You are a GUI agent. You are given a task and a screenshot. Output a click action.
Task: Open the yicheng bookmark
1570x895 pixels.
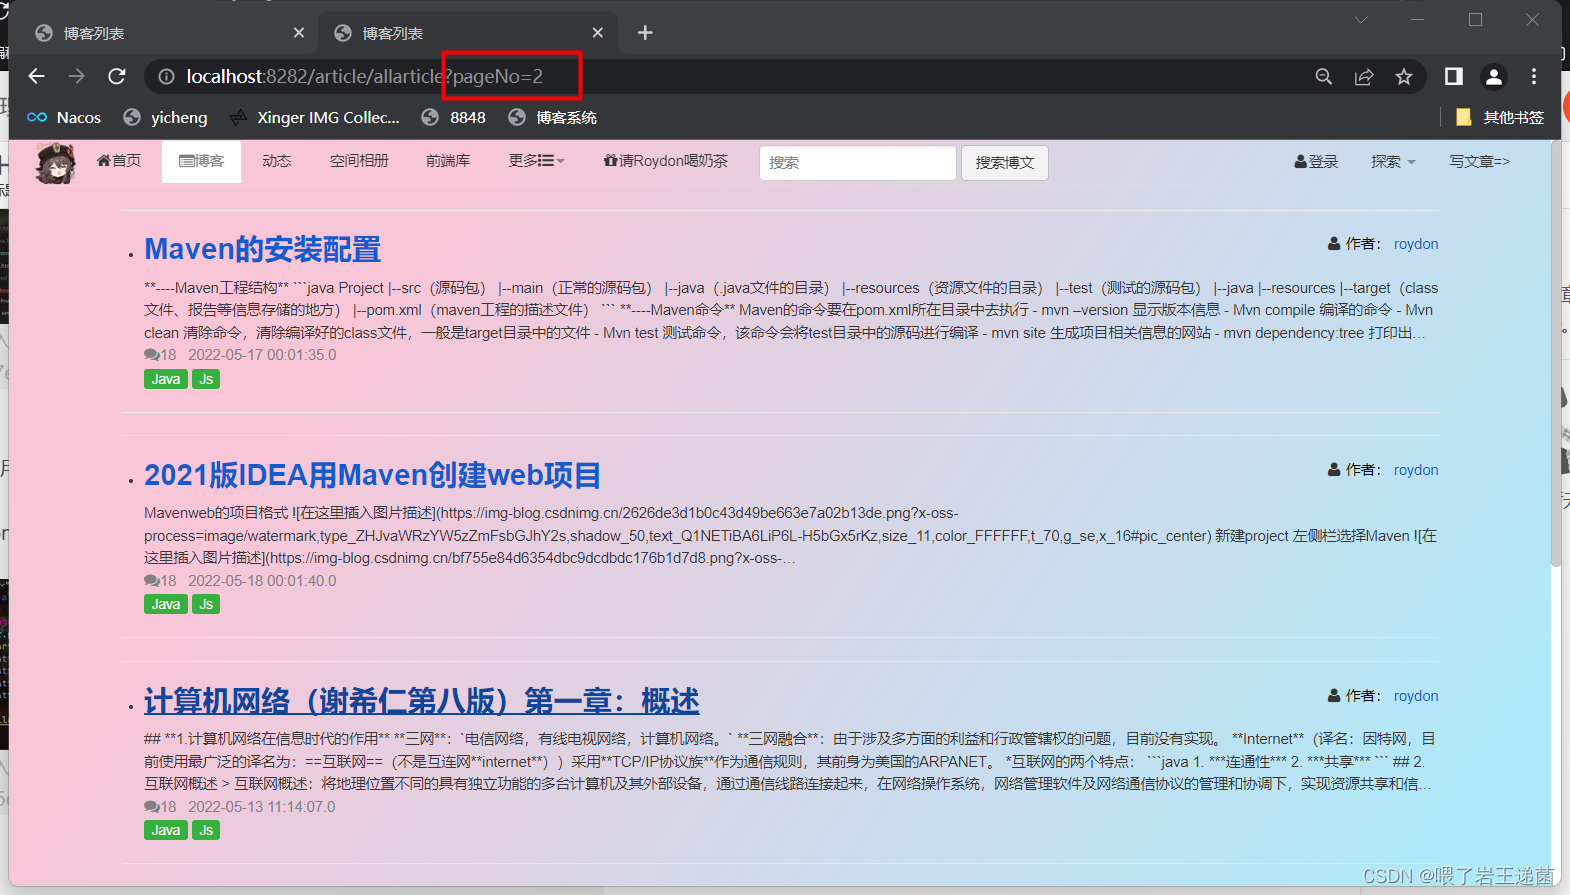[x=165, y=117]
